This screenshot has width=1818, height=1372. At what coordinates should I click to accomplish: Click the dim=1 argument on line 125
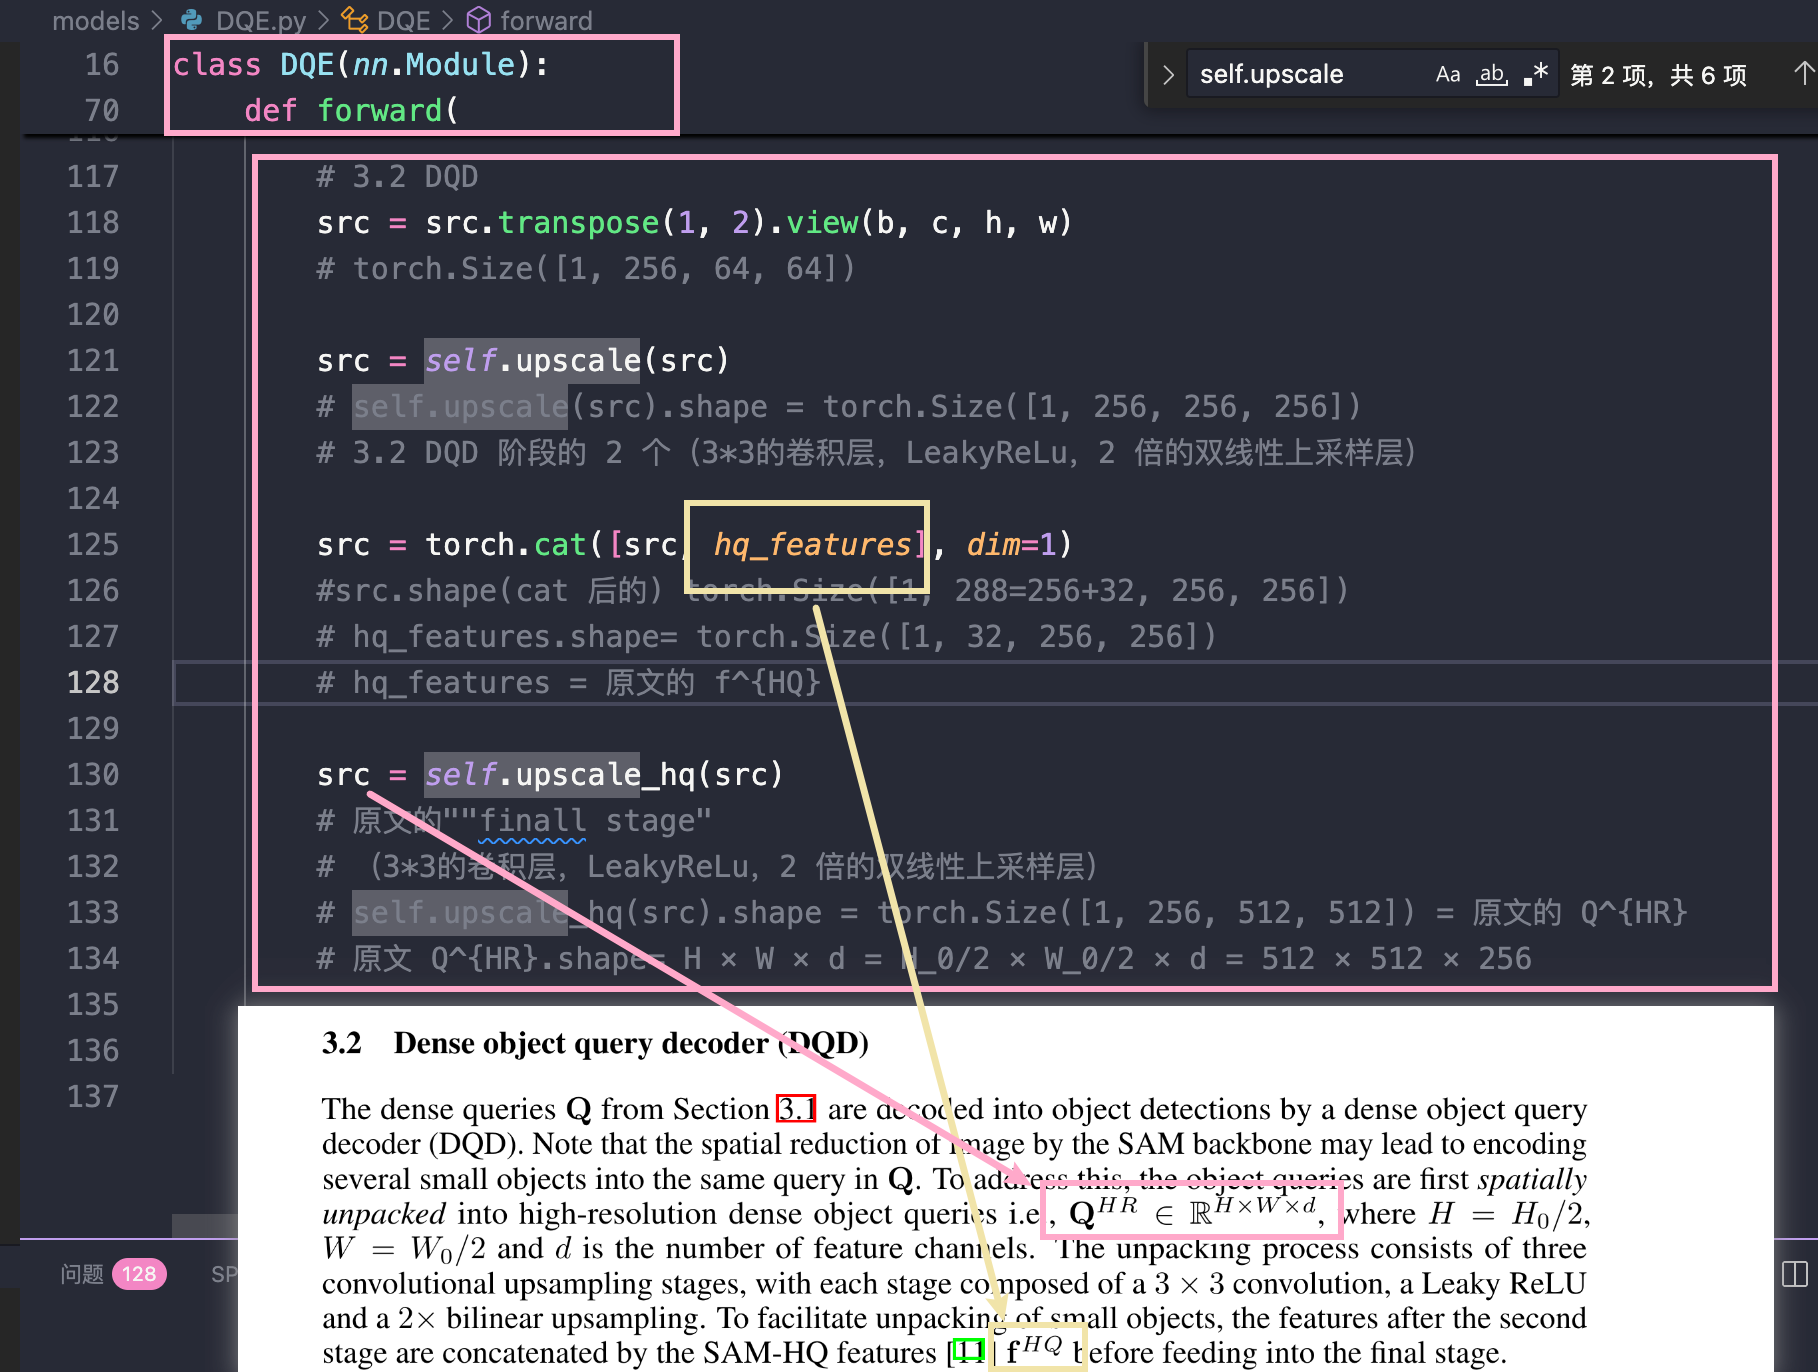[1011, 544]
